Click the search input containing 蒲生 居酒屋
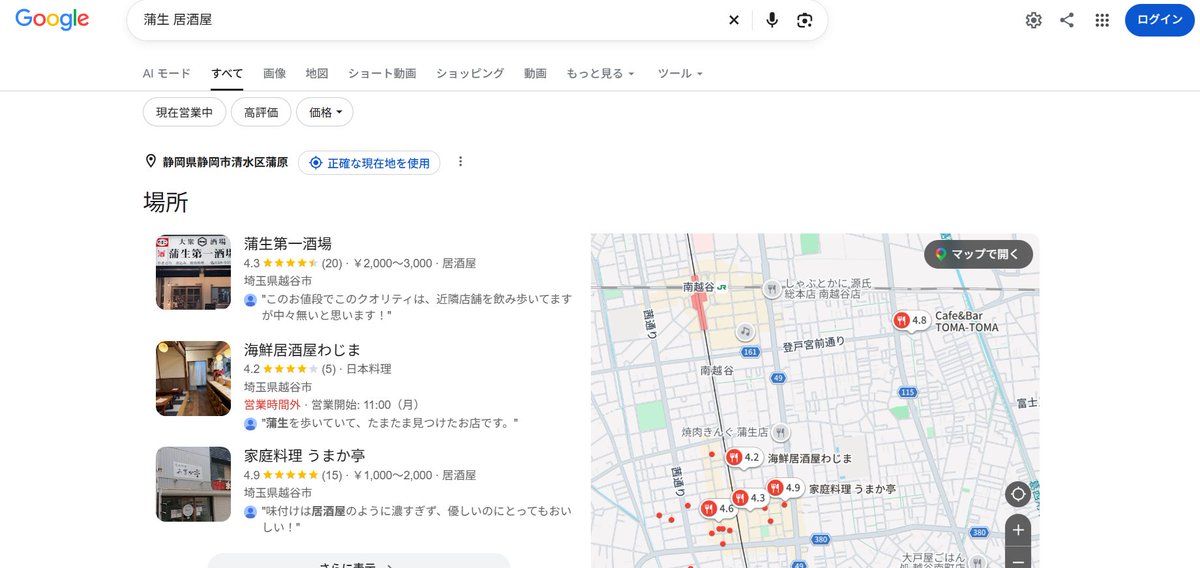This screenshot has width=1200, height=568. [430, 20]
